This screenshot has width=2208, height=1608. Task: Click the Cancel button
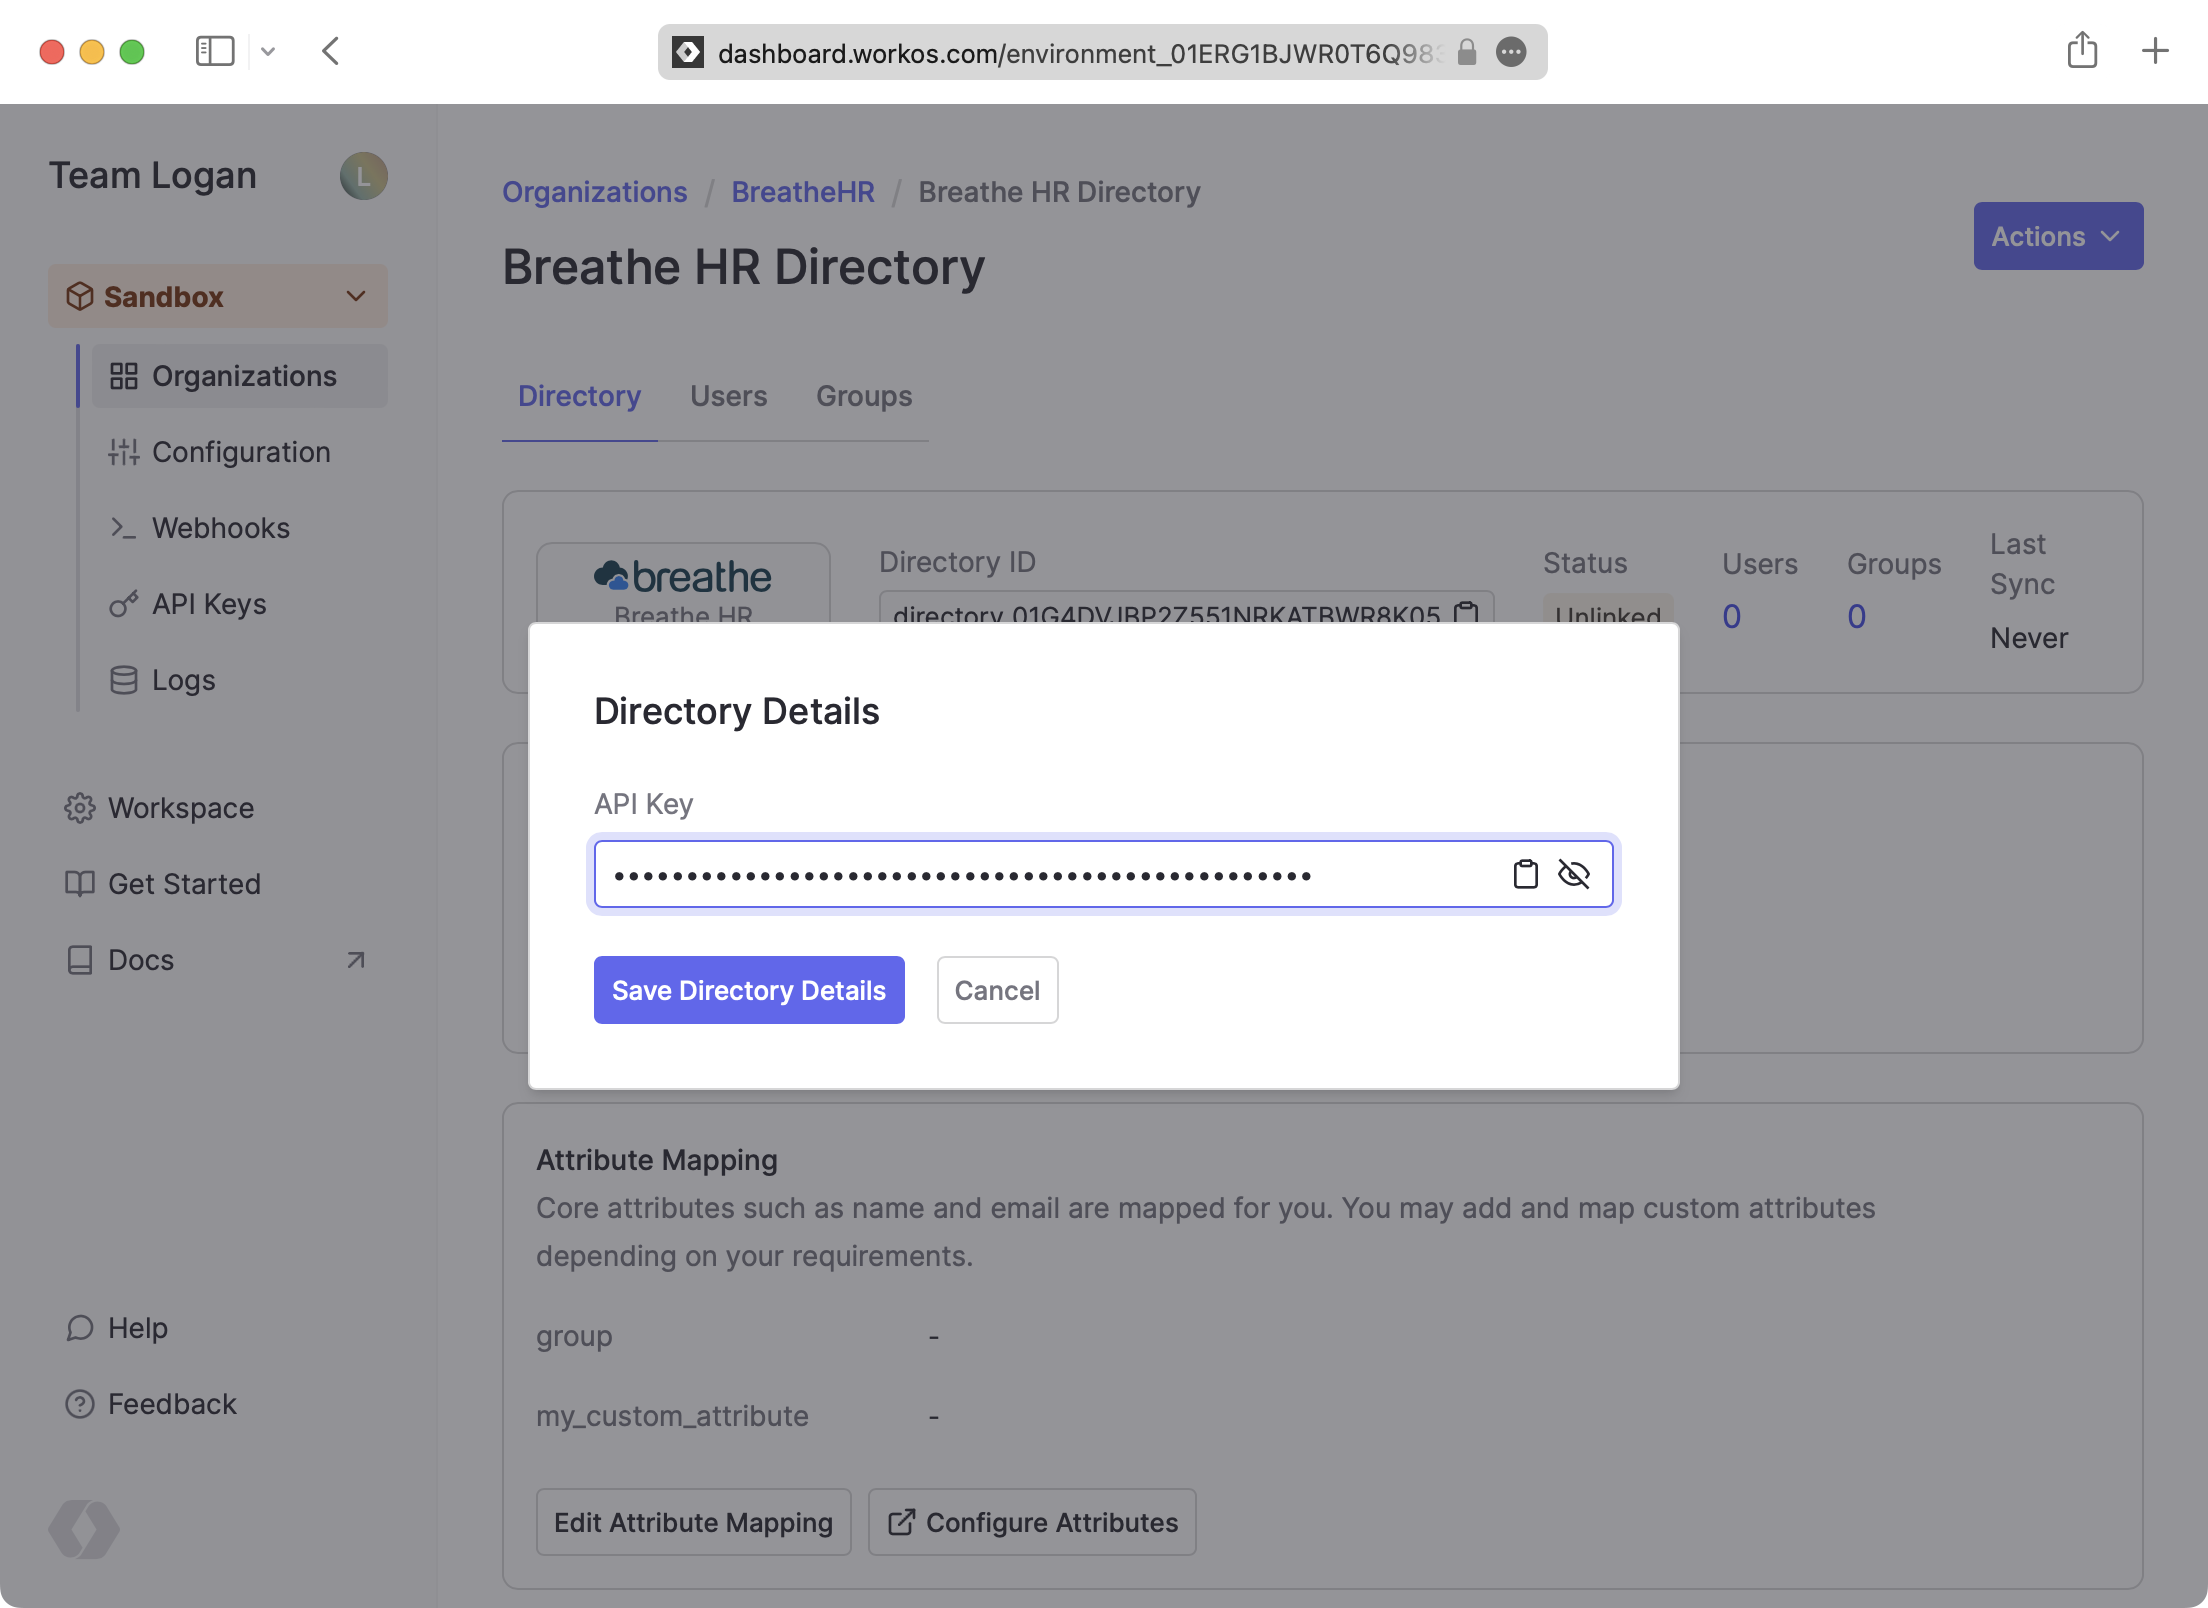pyautogui.click(x=998, y=991)
